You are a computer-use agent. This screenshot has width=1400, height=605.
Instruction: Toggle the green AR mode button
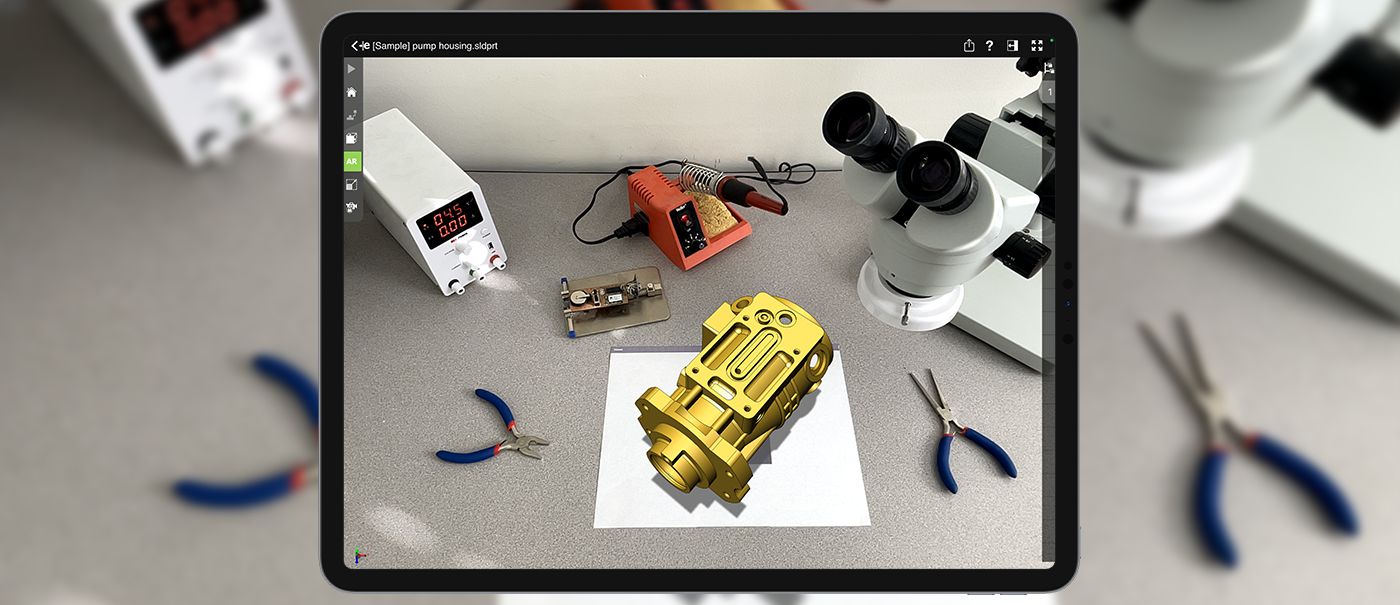351,161
